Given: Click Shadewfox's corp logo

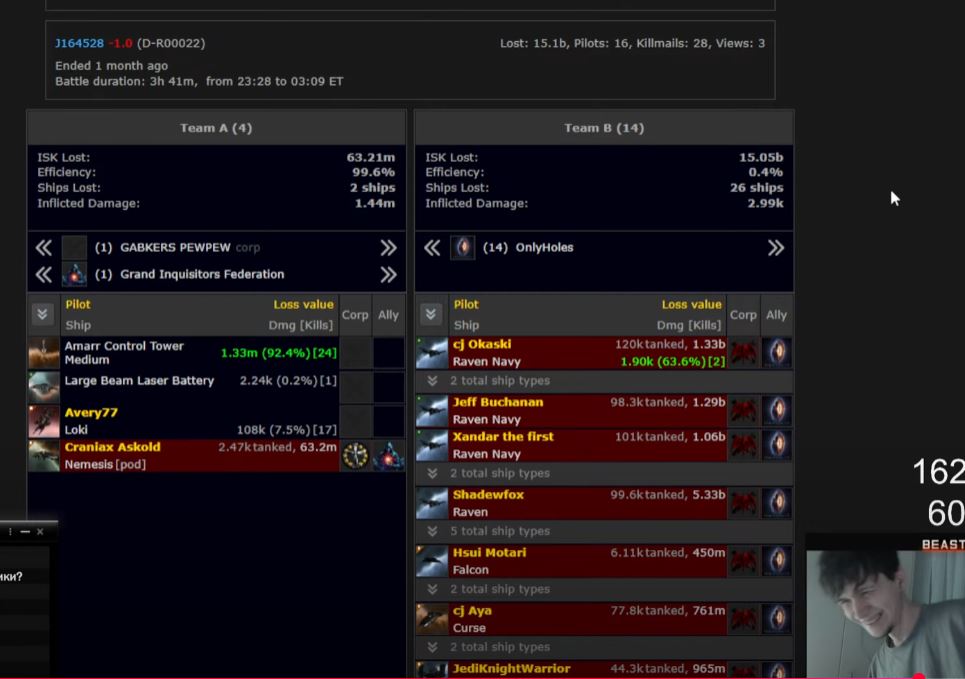Looking at the screenshot, I should (743, 503).
